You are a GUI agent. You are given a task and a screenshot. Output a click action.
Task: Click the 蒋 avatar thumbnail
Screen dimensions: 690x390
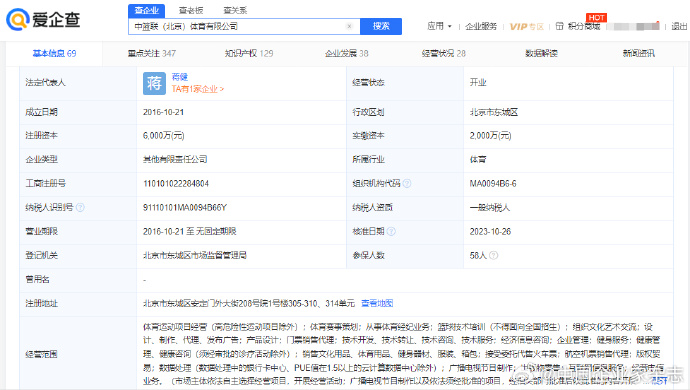154,83
